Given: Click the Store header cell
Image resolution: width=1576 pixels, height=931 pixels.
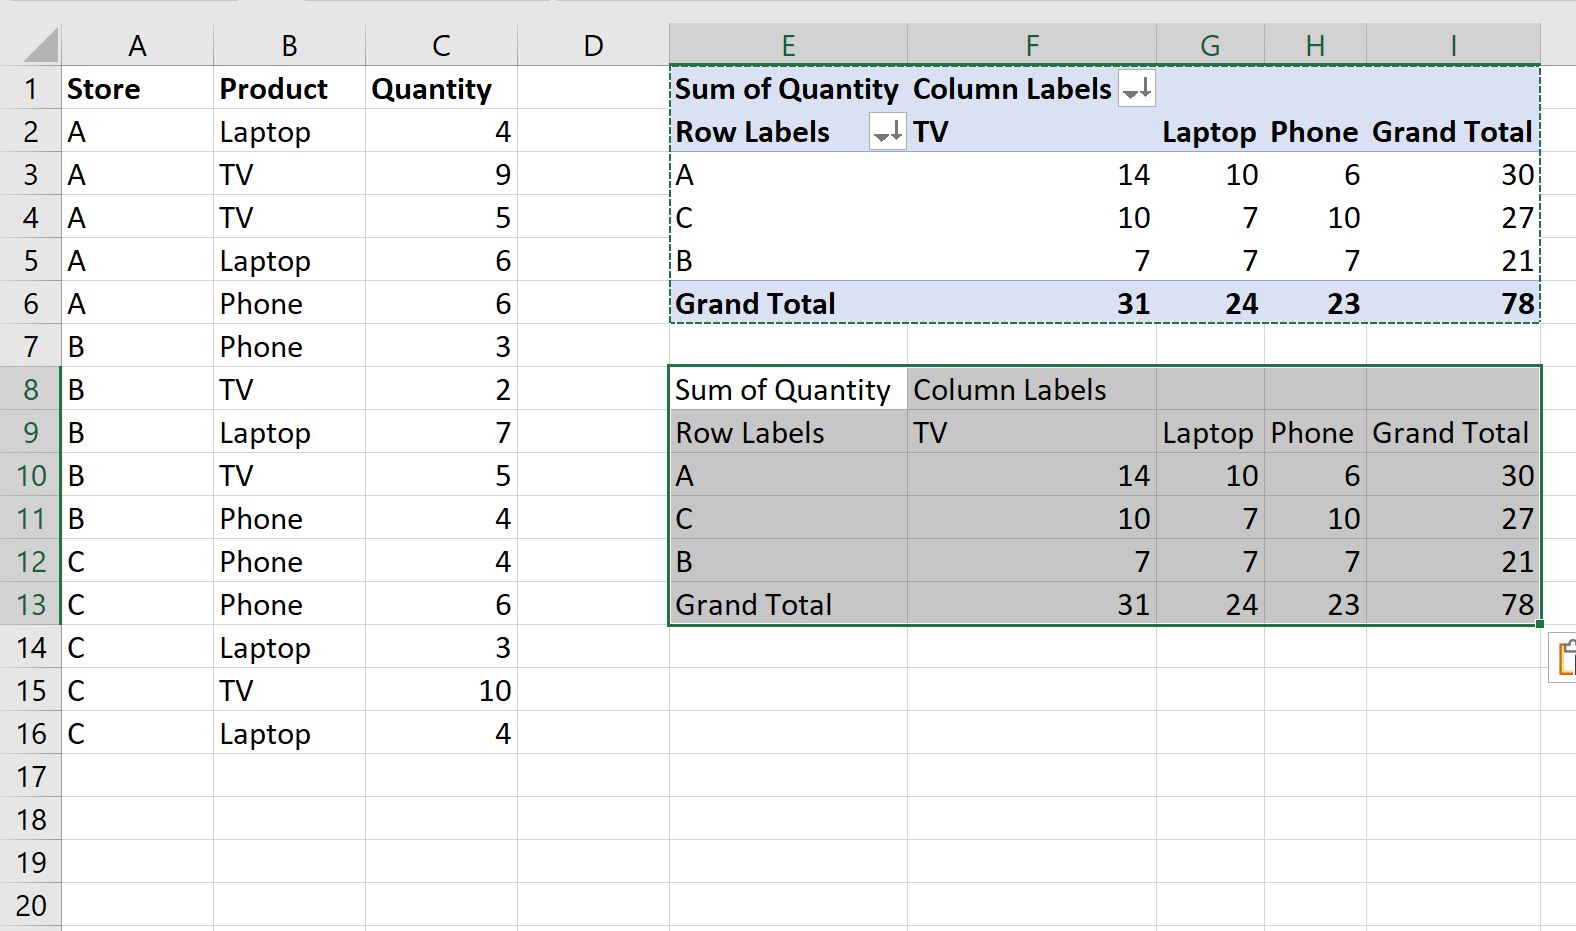Looking at the screenshot, I should click(x=138, y=89).
